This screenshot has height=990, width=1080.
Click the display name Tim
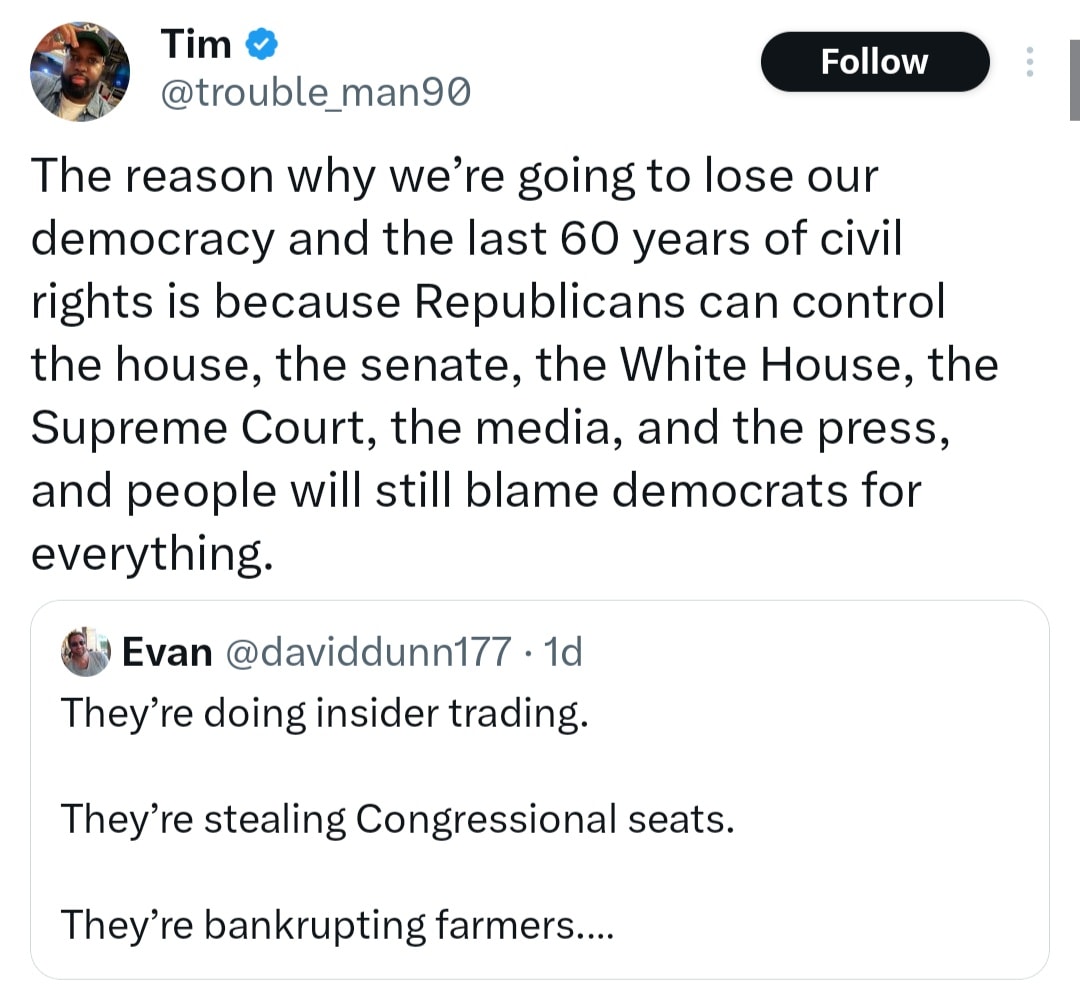click(197, 43)
